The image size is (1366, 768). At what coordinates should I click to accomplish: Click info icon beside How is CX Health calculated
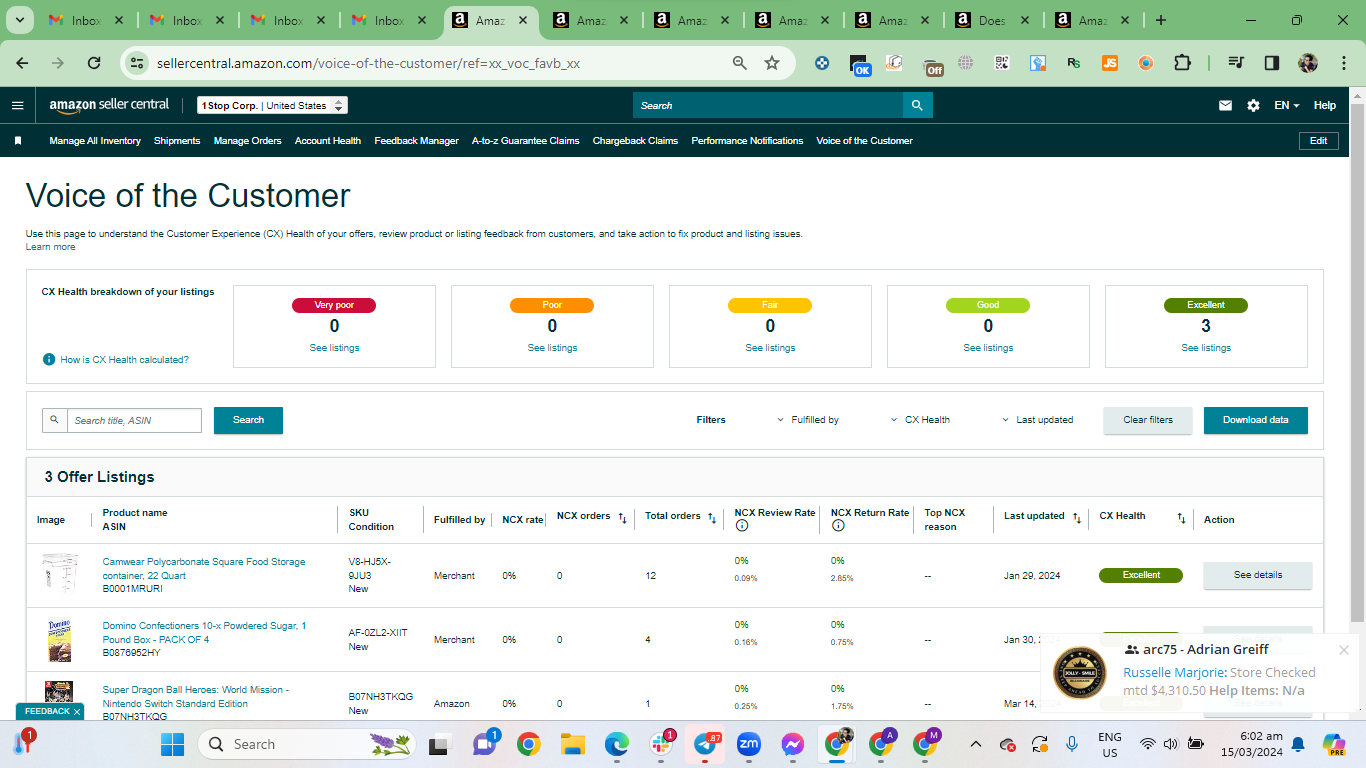coord(49,359)
